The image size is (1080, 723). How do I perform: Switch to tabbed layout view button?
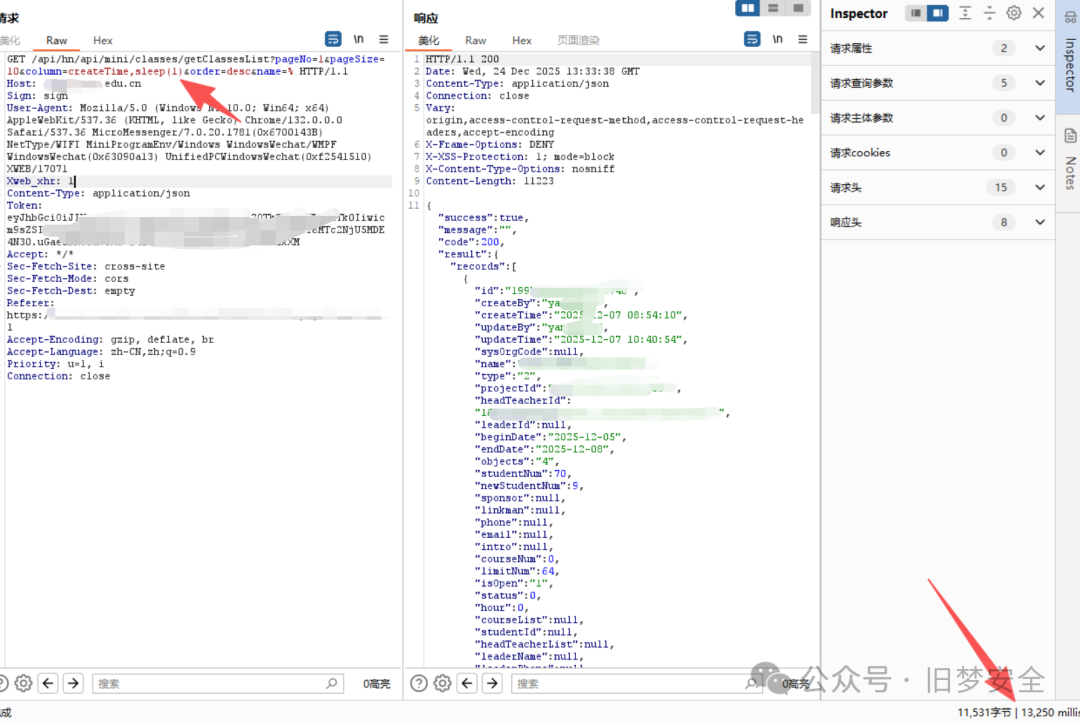coord(798,9)
